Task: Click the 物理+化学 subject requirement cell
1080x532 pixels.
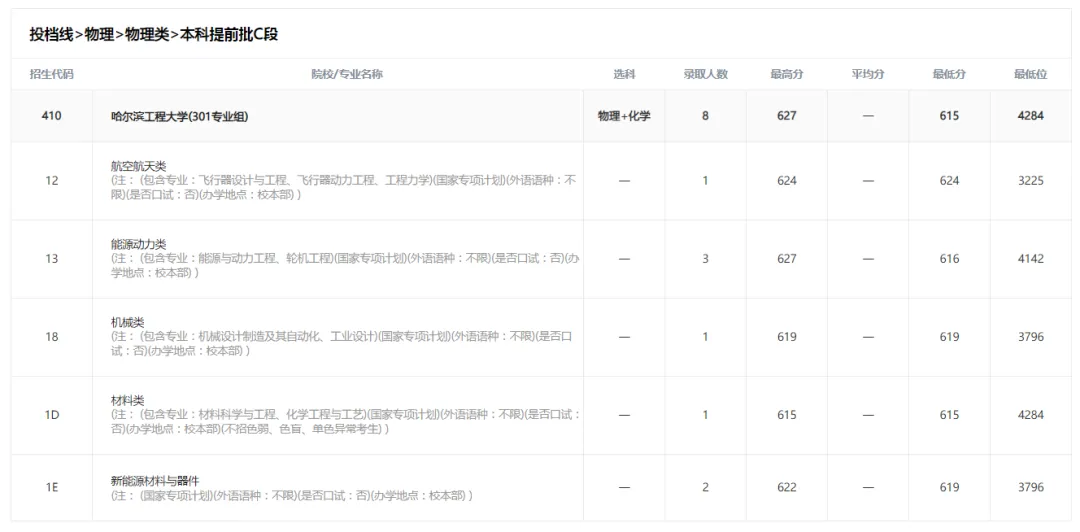Action: [x=624, y=116]
